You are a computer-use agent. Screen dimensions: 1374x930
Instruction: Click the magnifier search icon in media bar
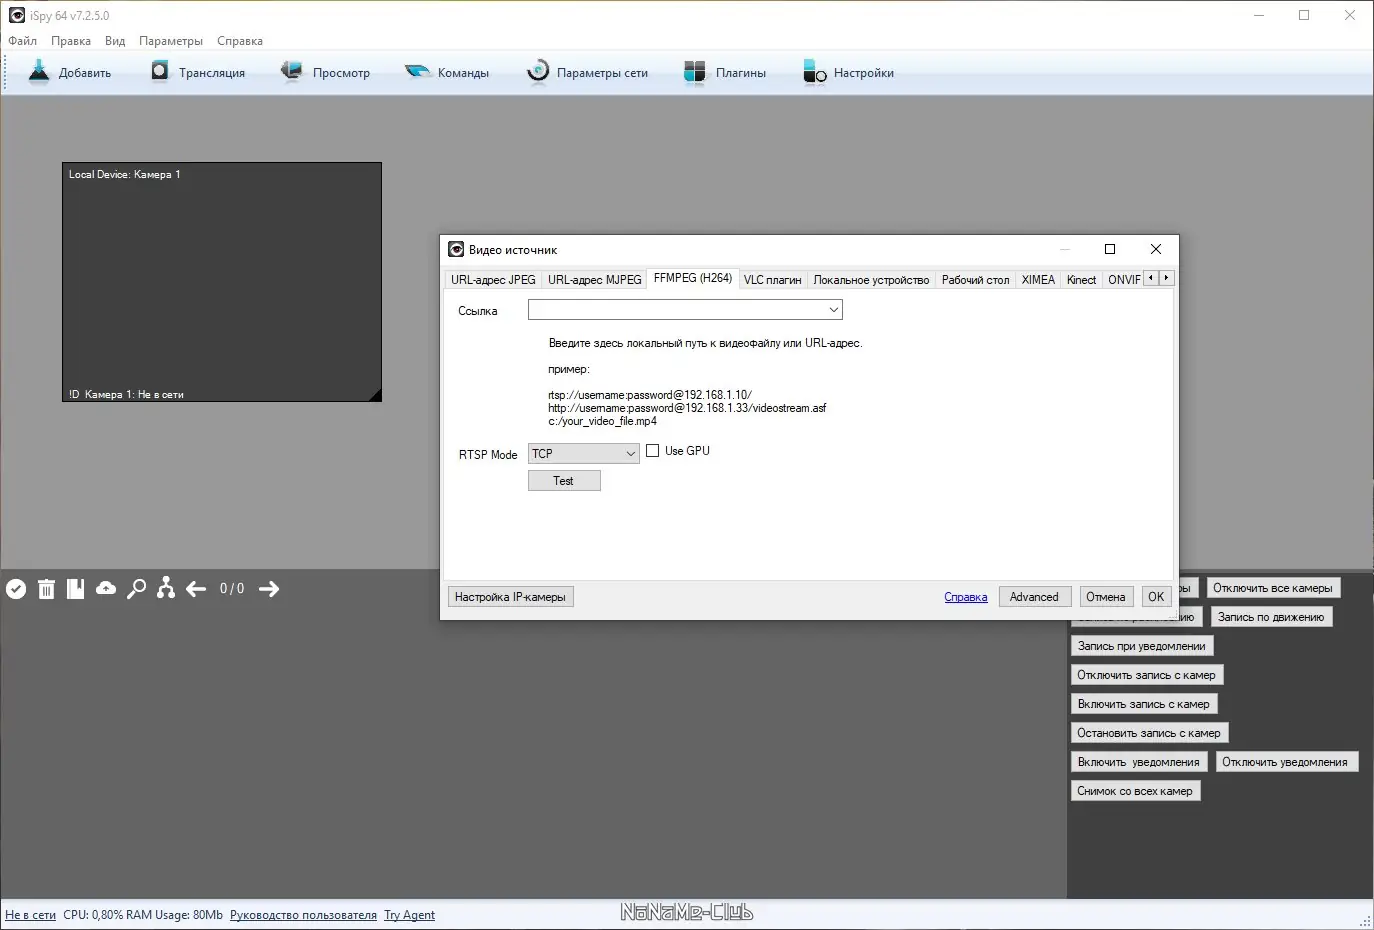pos(136,589)
